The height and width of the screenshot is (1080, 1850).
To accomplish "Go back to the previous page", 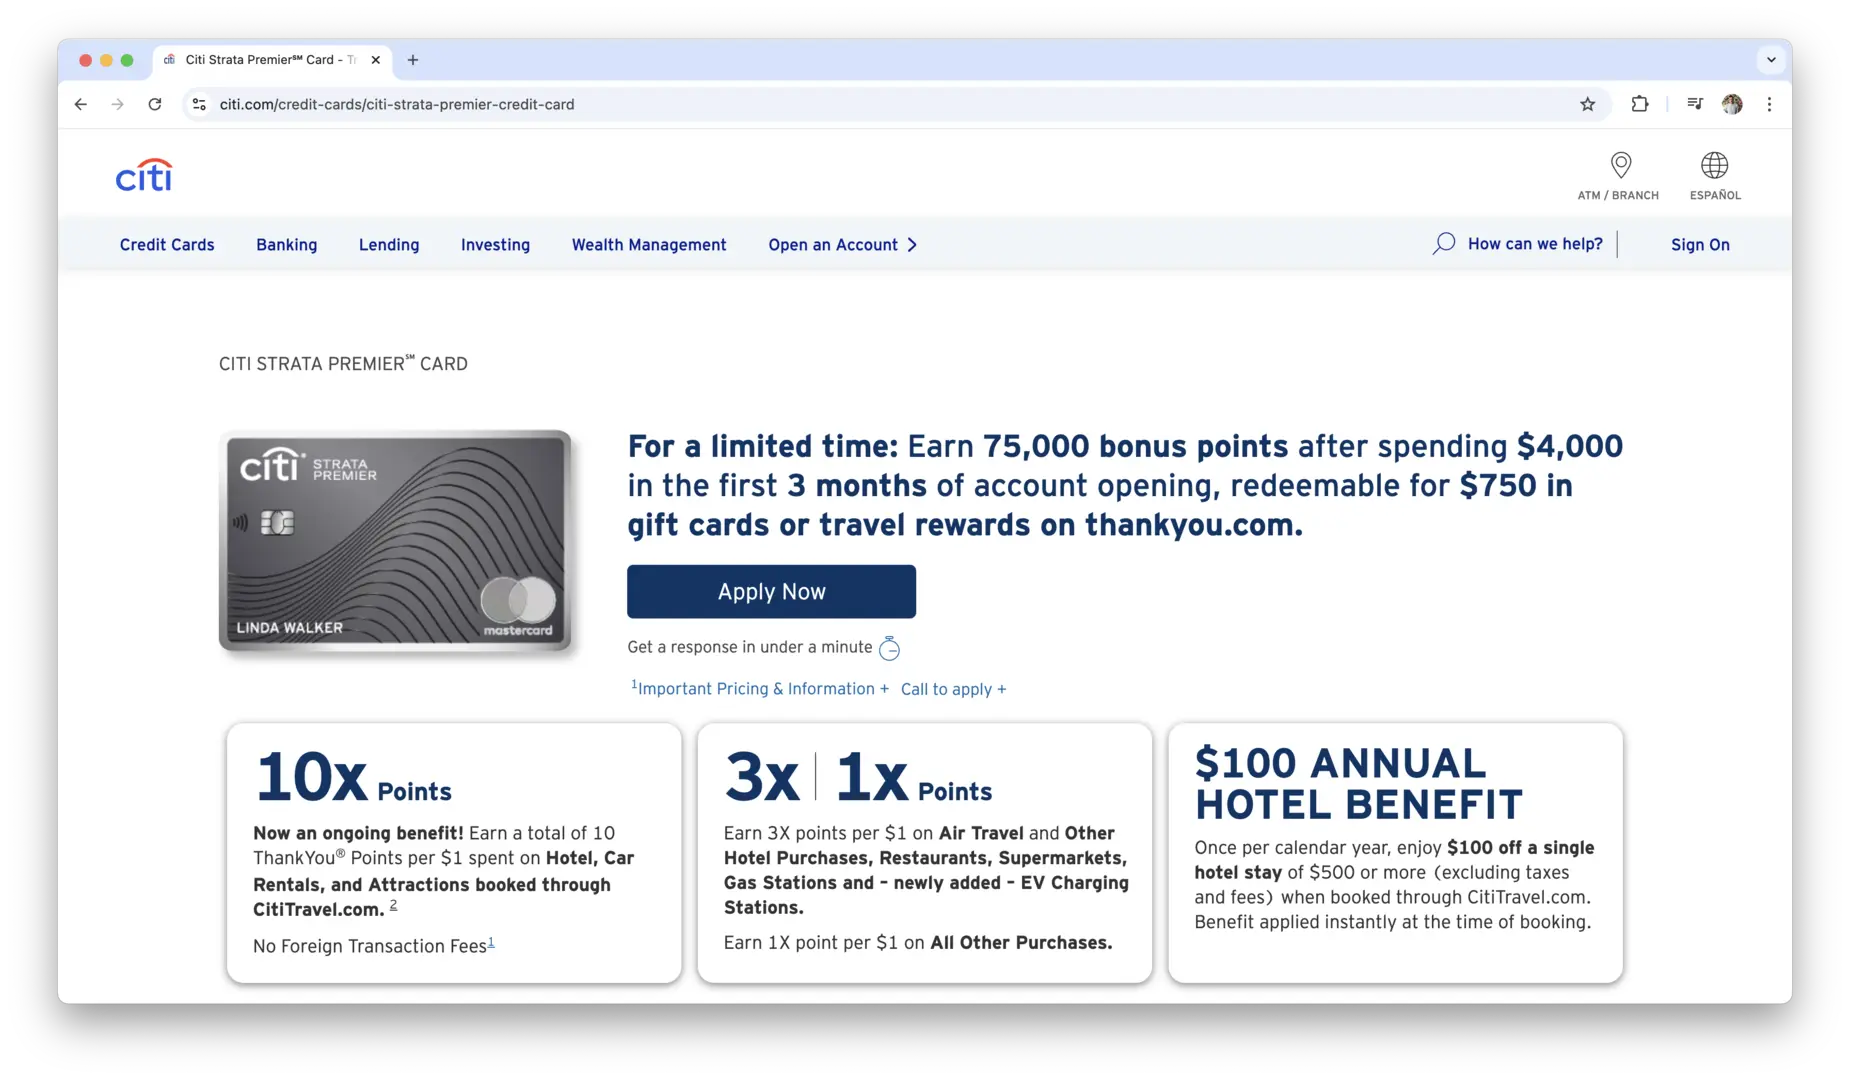I will [81, 104].
